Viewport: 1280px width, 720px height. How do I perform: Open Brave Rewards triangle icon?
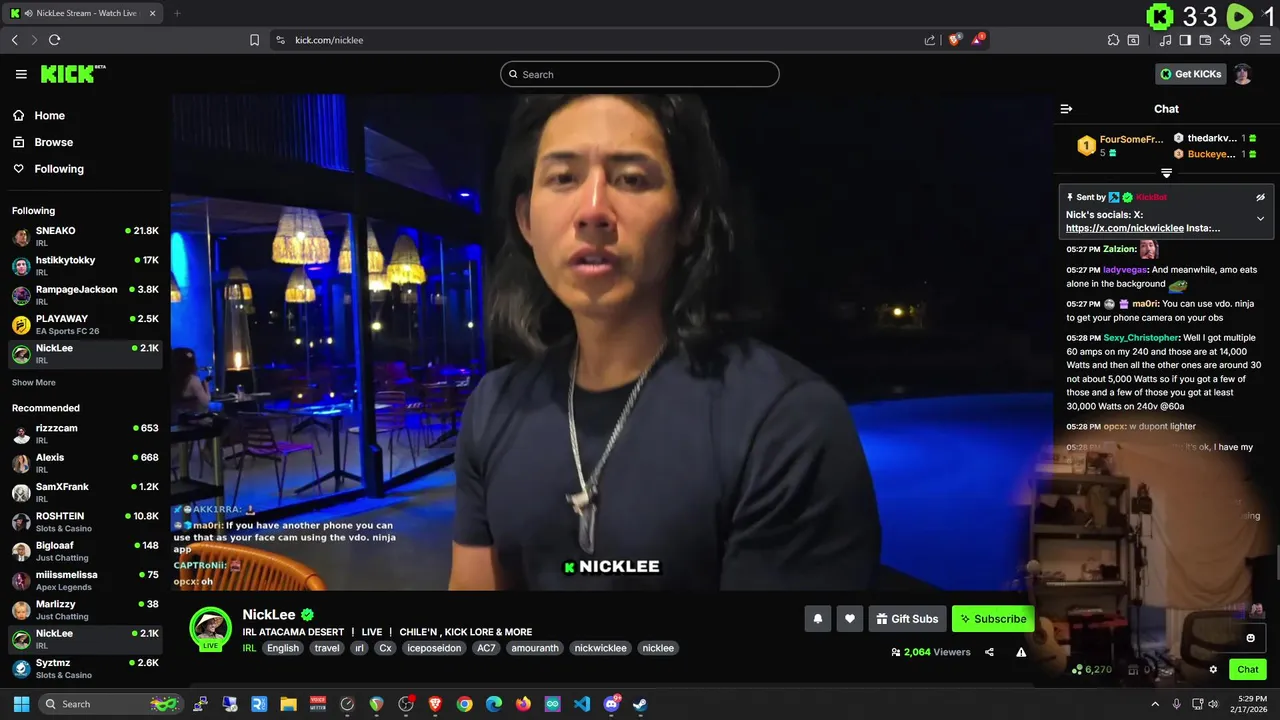(x=979, y=40)
